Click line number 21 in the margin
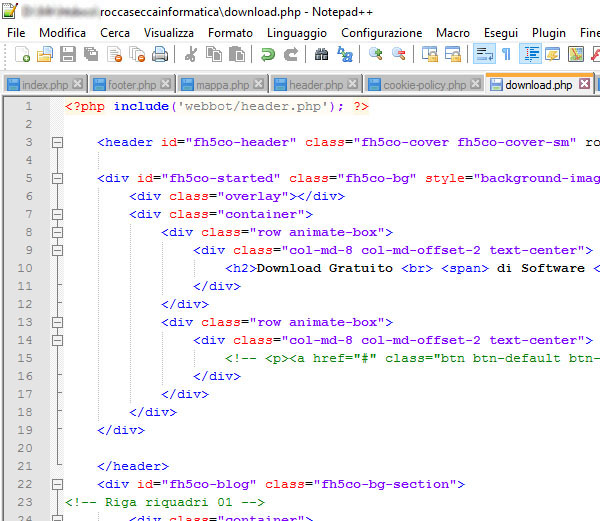 tap(25, 466)
